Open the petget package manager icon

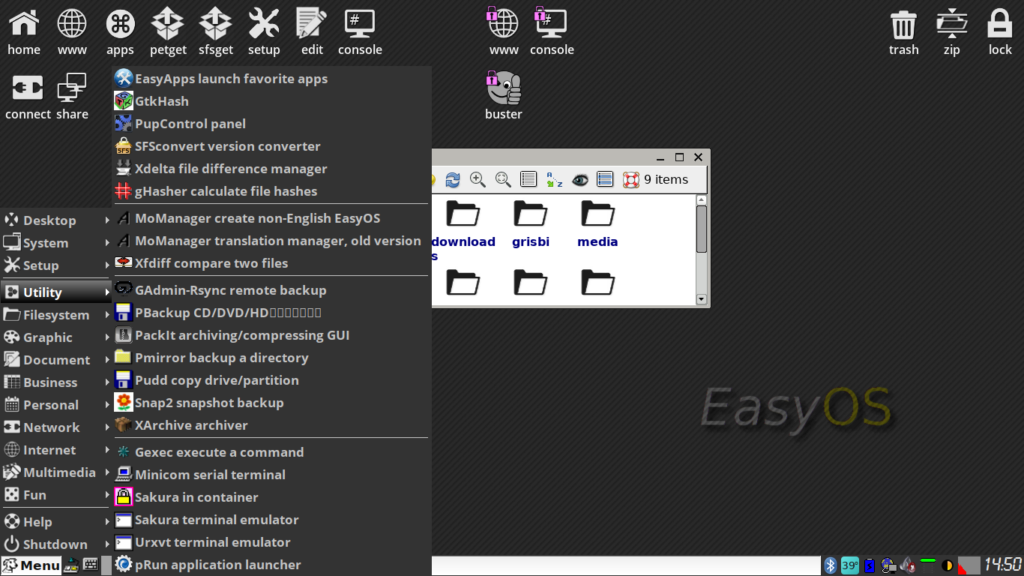click(x=168, y=31)
